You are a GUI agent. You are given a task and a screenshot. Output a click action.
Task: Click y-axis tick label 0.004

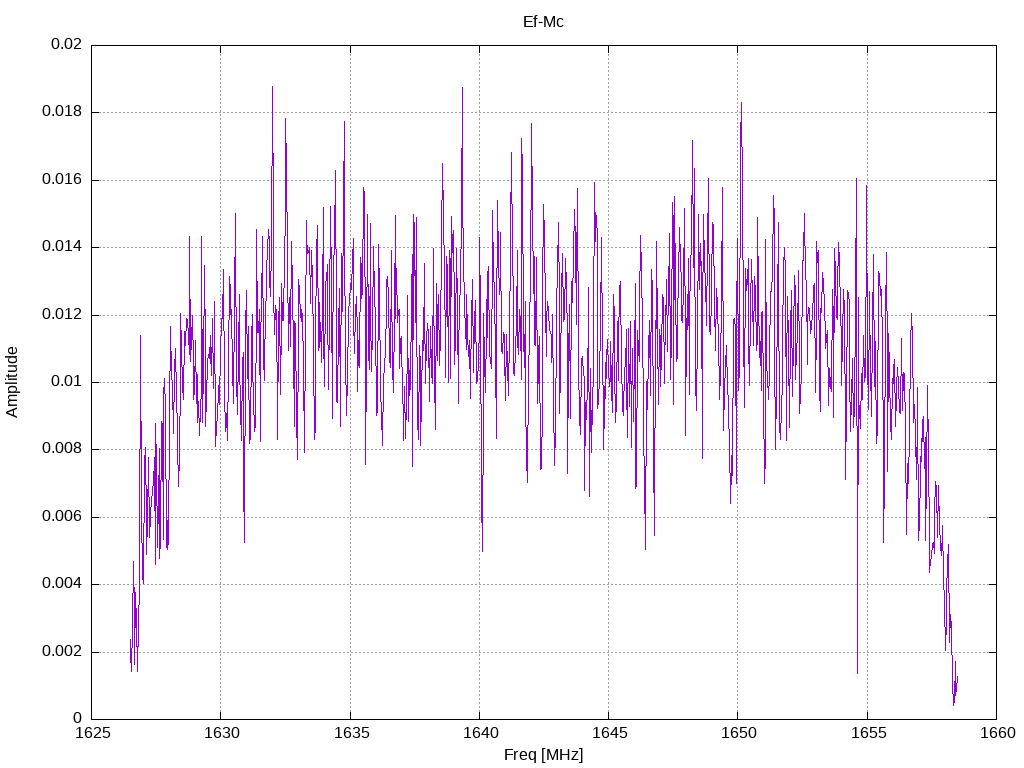click(62, 584)
